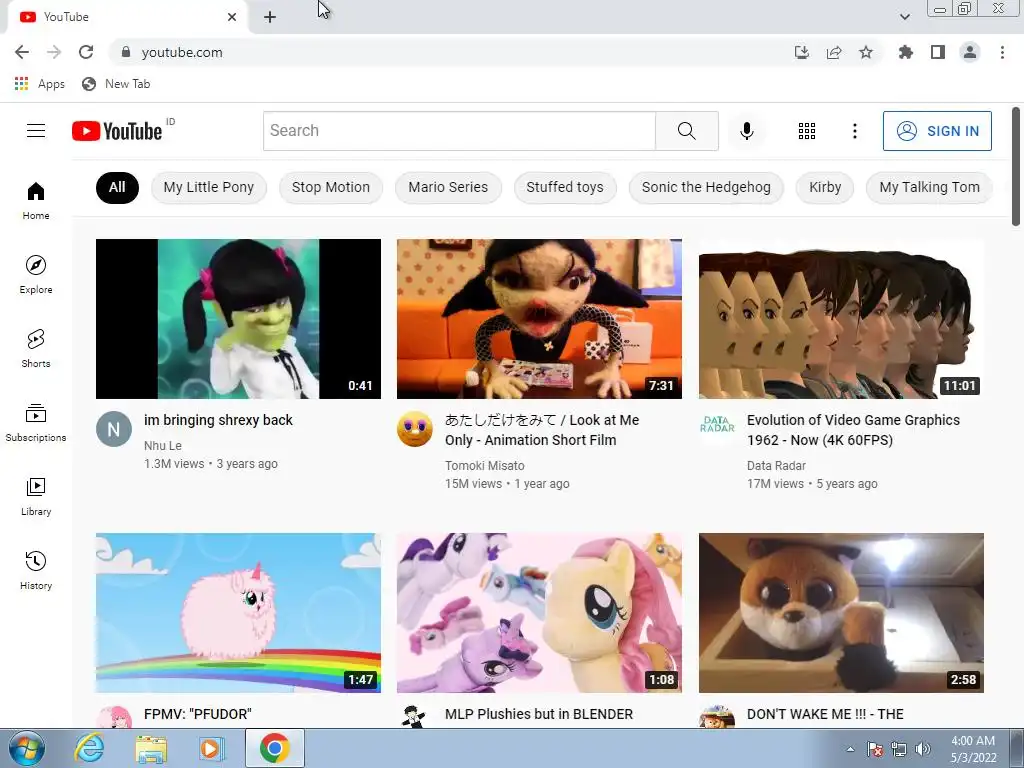Open History in the sidebar
The image size is (1024, 768).
[x=36, y=570]
